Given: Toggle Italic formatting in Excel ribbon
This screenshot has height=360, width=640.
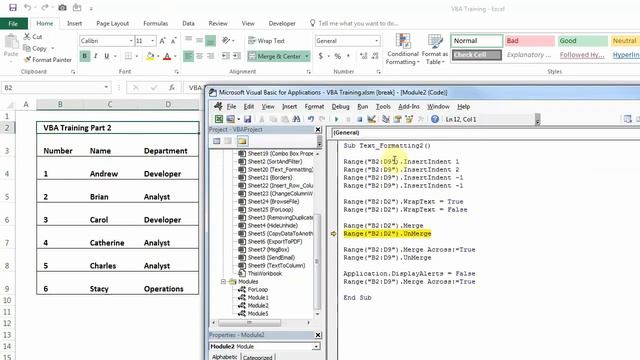Looking at the screenshot, I should pyautogui.click(x=96, y=56).
